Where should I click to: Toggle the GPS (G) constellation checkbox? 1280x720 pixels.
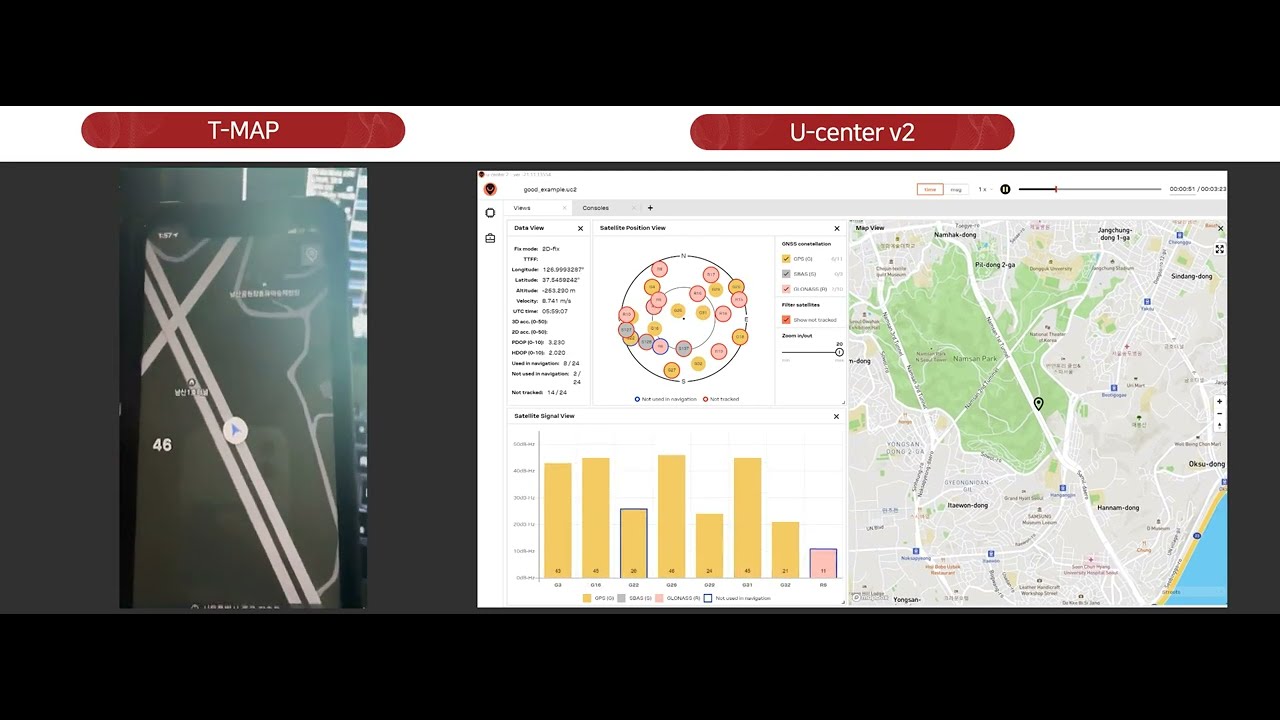(786, 259)
